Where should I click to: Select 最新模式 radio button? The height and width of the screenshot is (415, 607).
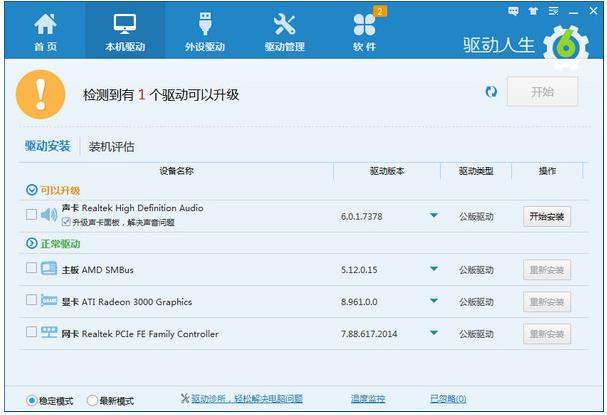point(92,400)
